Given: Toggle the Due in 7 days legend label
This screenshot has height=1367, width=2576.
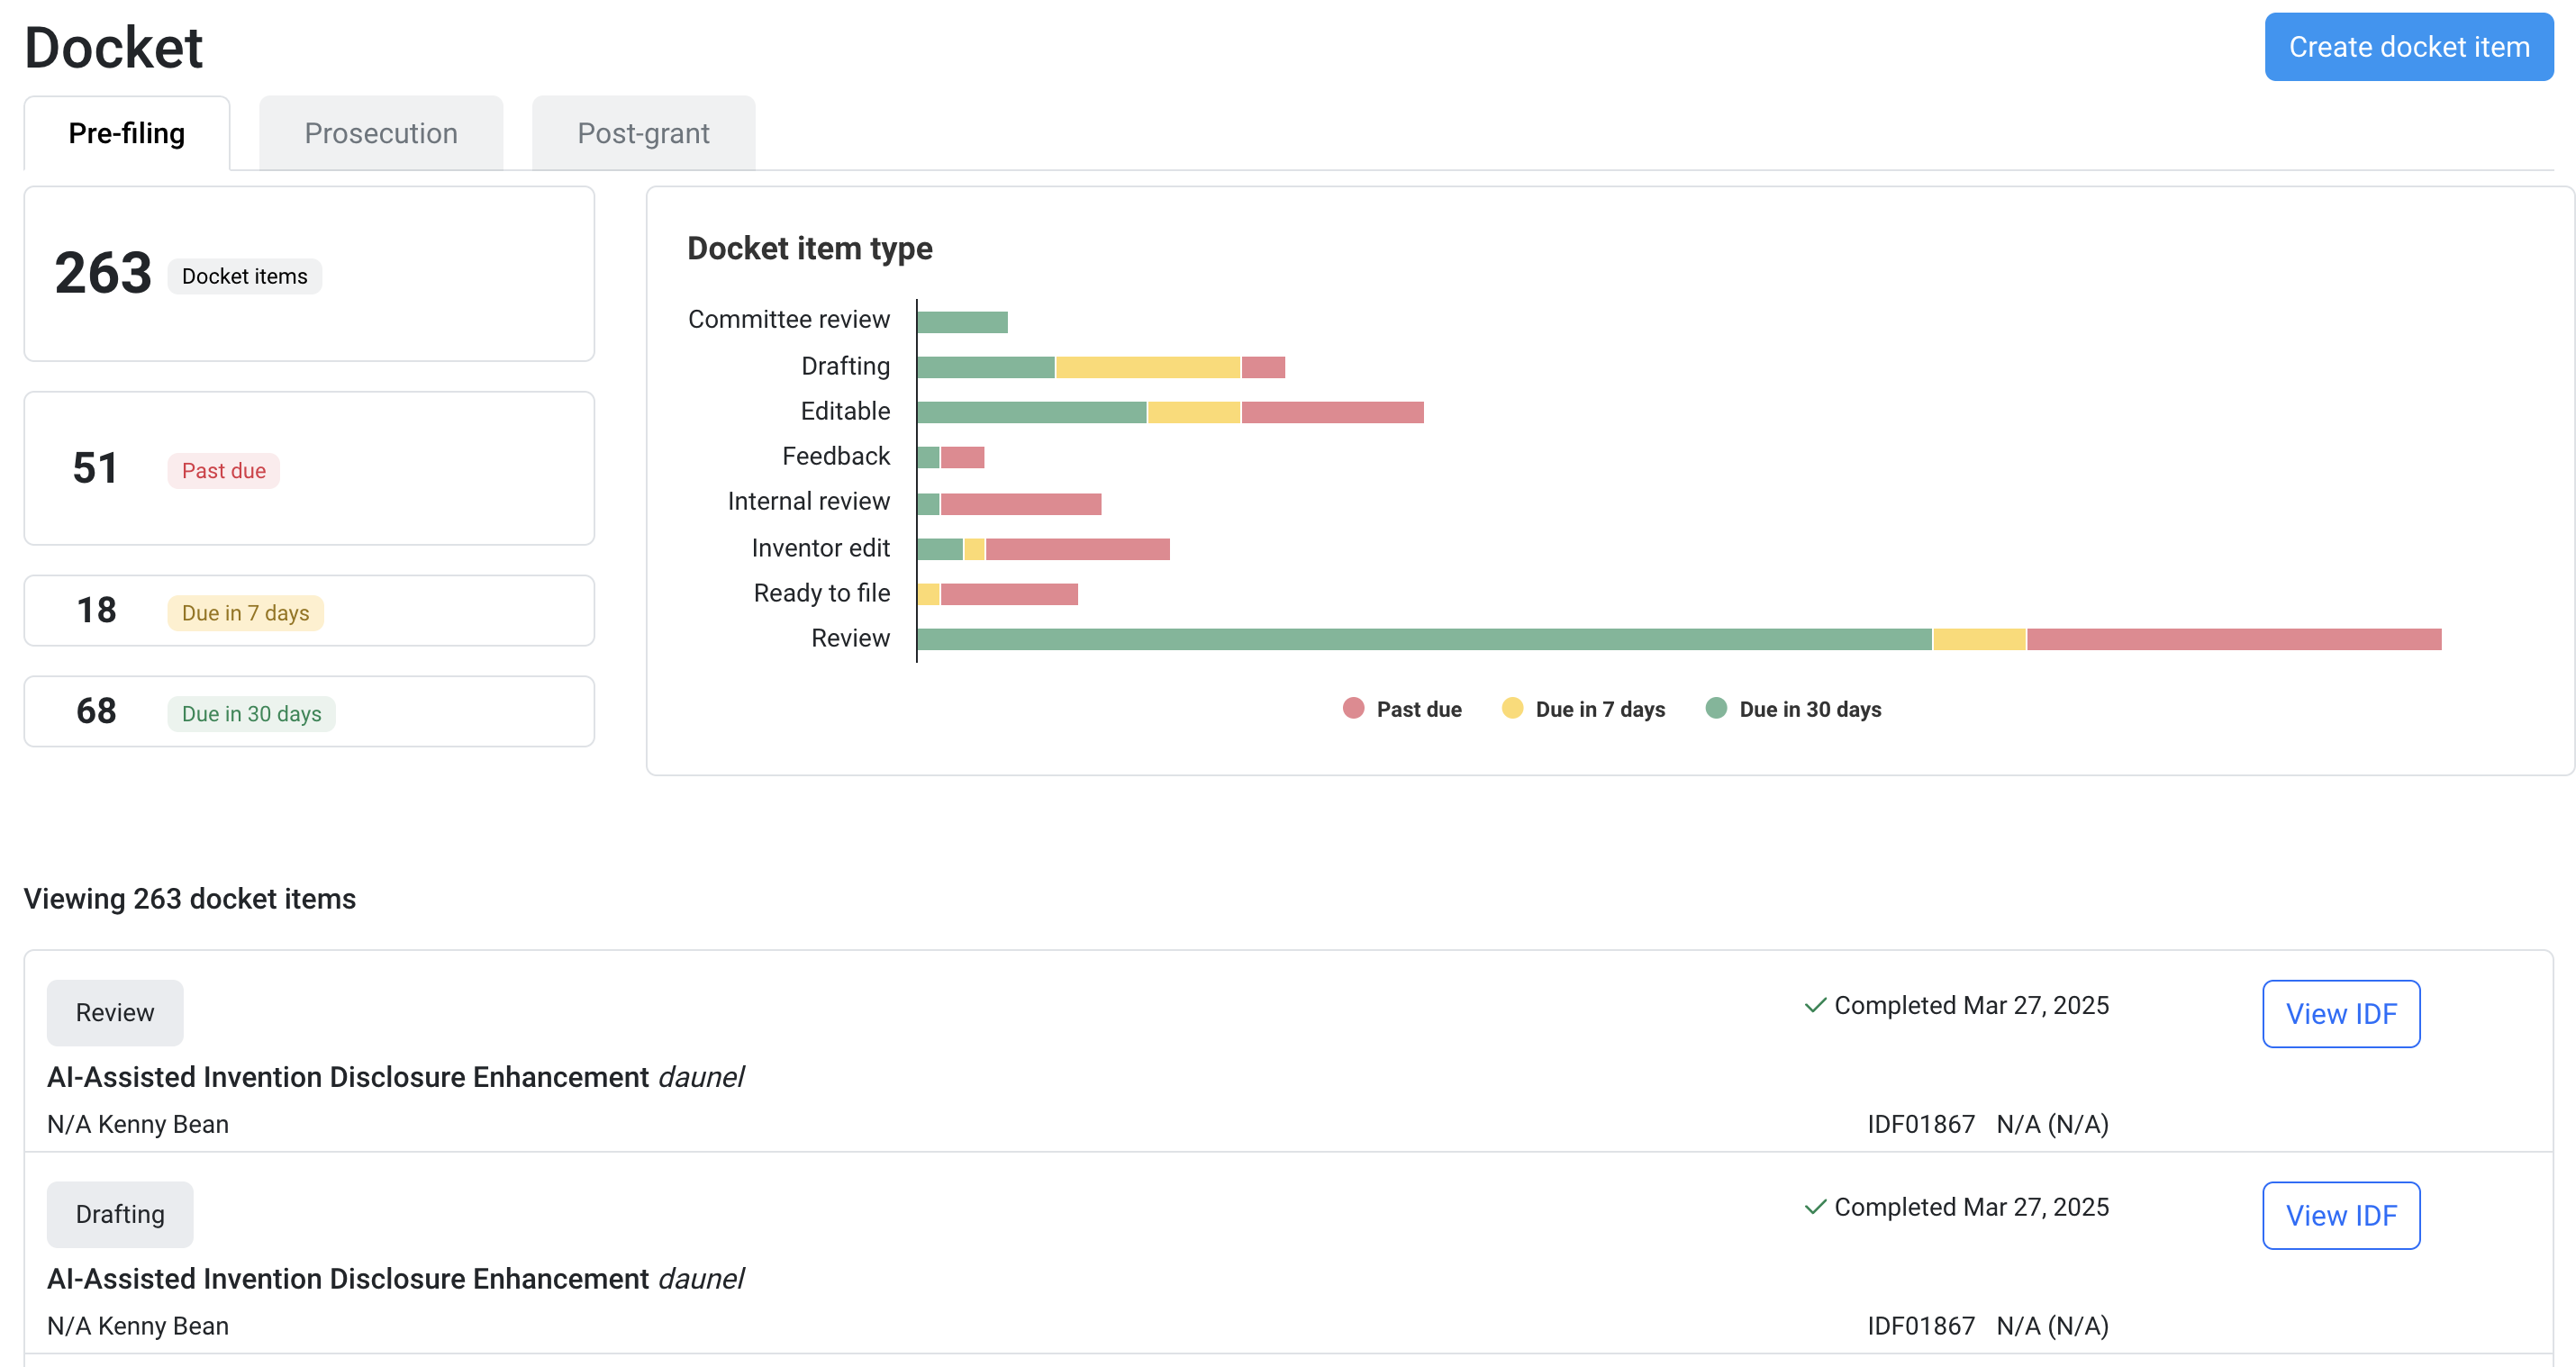Looking at the screenshot, I should tap(1600, 709).
